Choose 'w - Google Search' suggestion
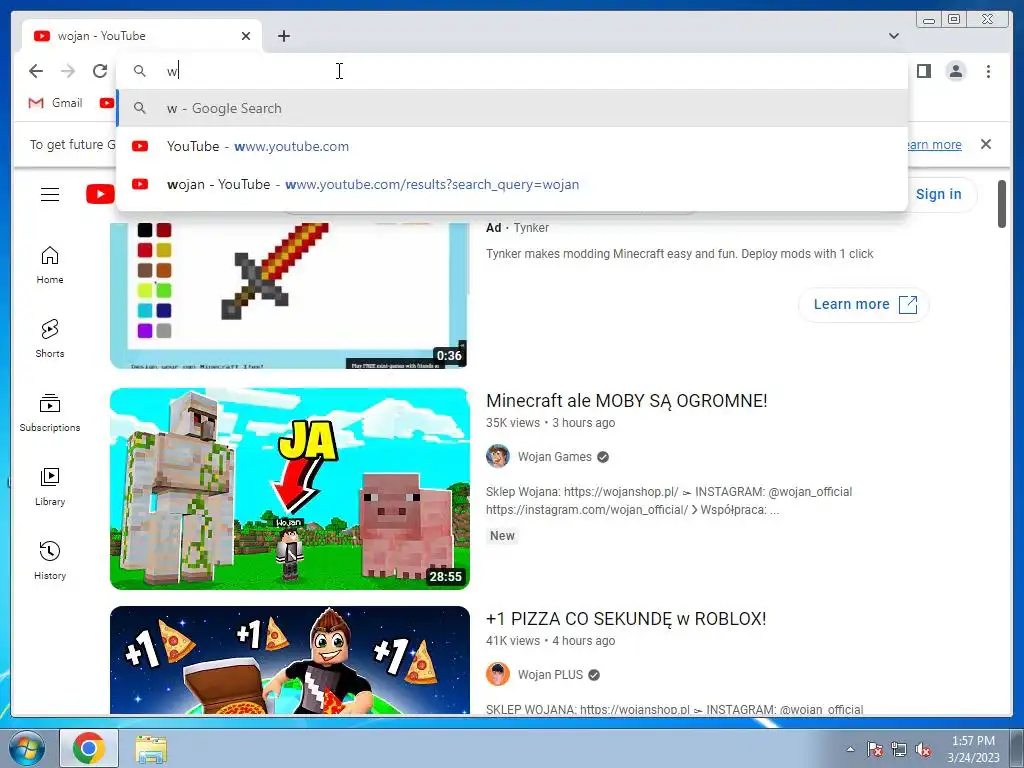1024x768 pixels. [512, 108]
